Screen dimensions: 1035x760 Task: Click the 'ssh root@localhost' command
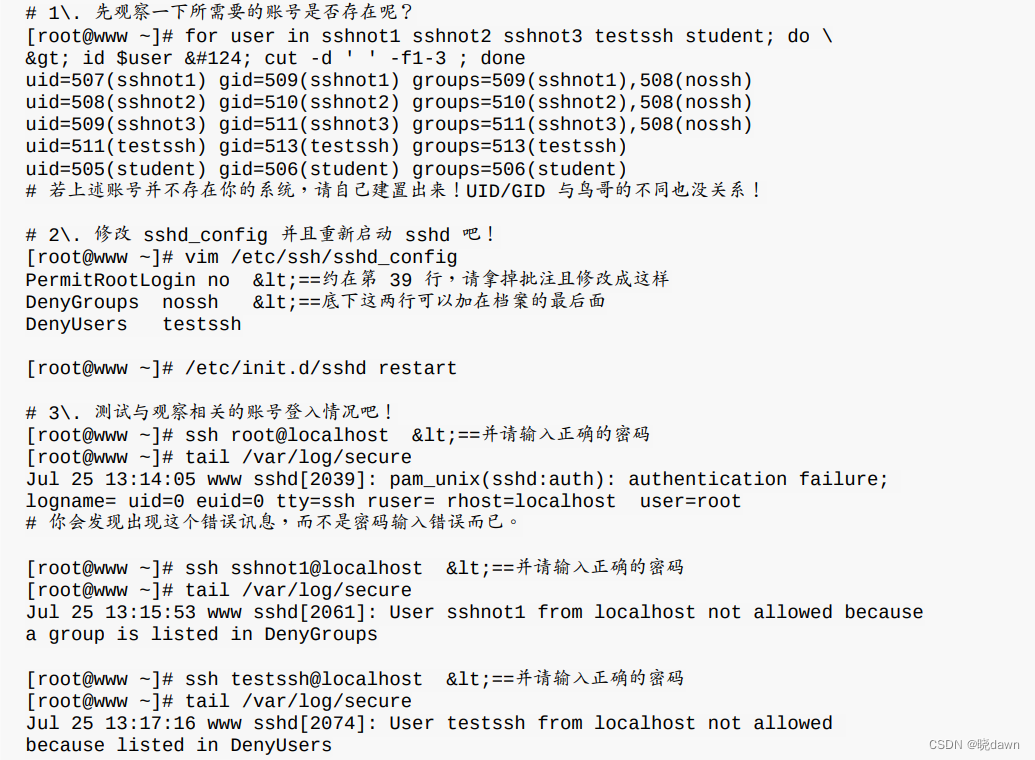(286, 435)
